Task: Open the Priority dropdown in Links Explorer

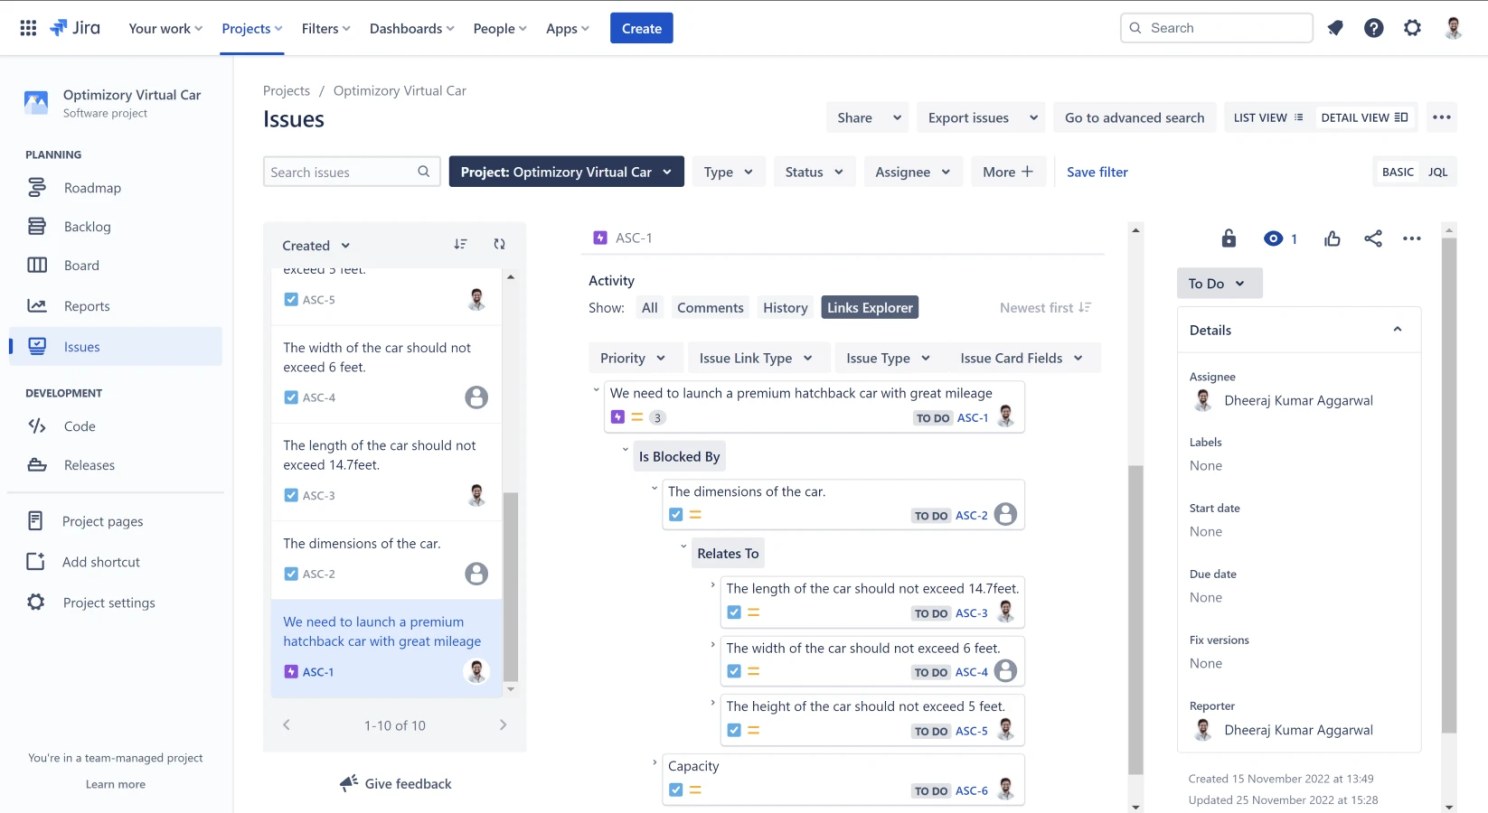Action: (x=634, y=358)
